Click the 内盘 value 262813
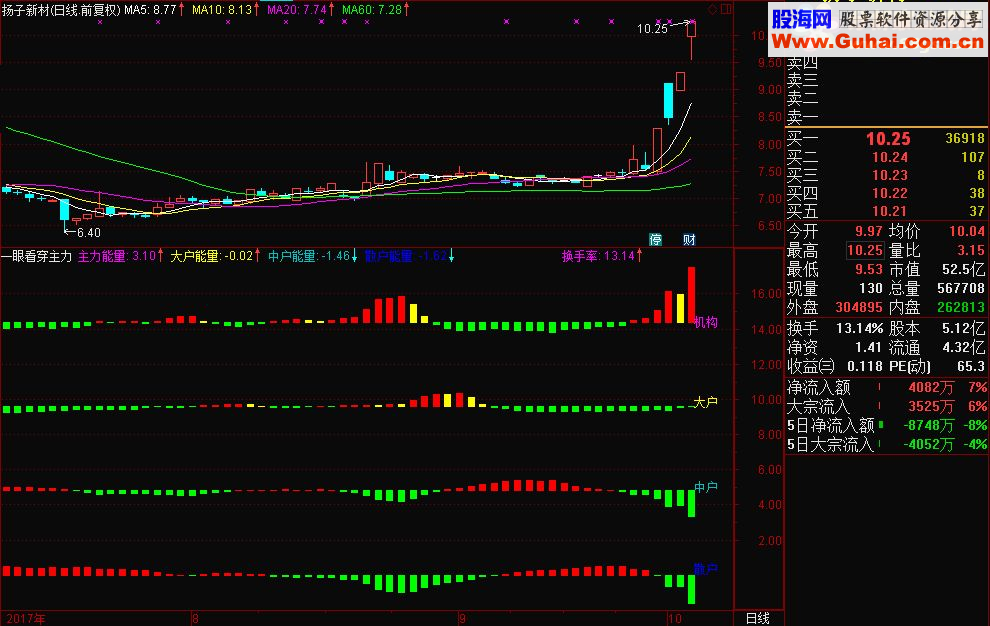 pyautogui.click(x=961, y=307)
